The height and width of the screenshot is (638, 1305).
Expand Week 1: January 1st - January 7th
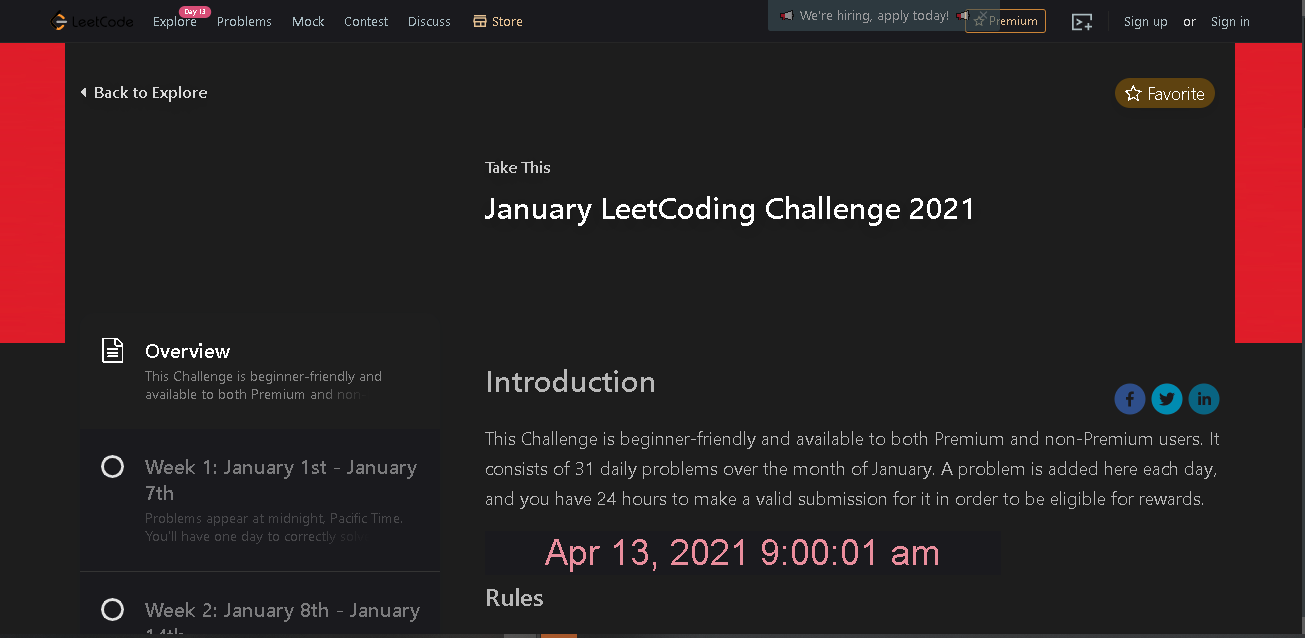tap(260, 500)
